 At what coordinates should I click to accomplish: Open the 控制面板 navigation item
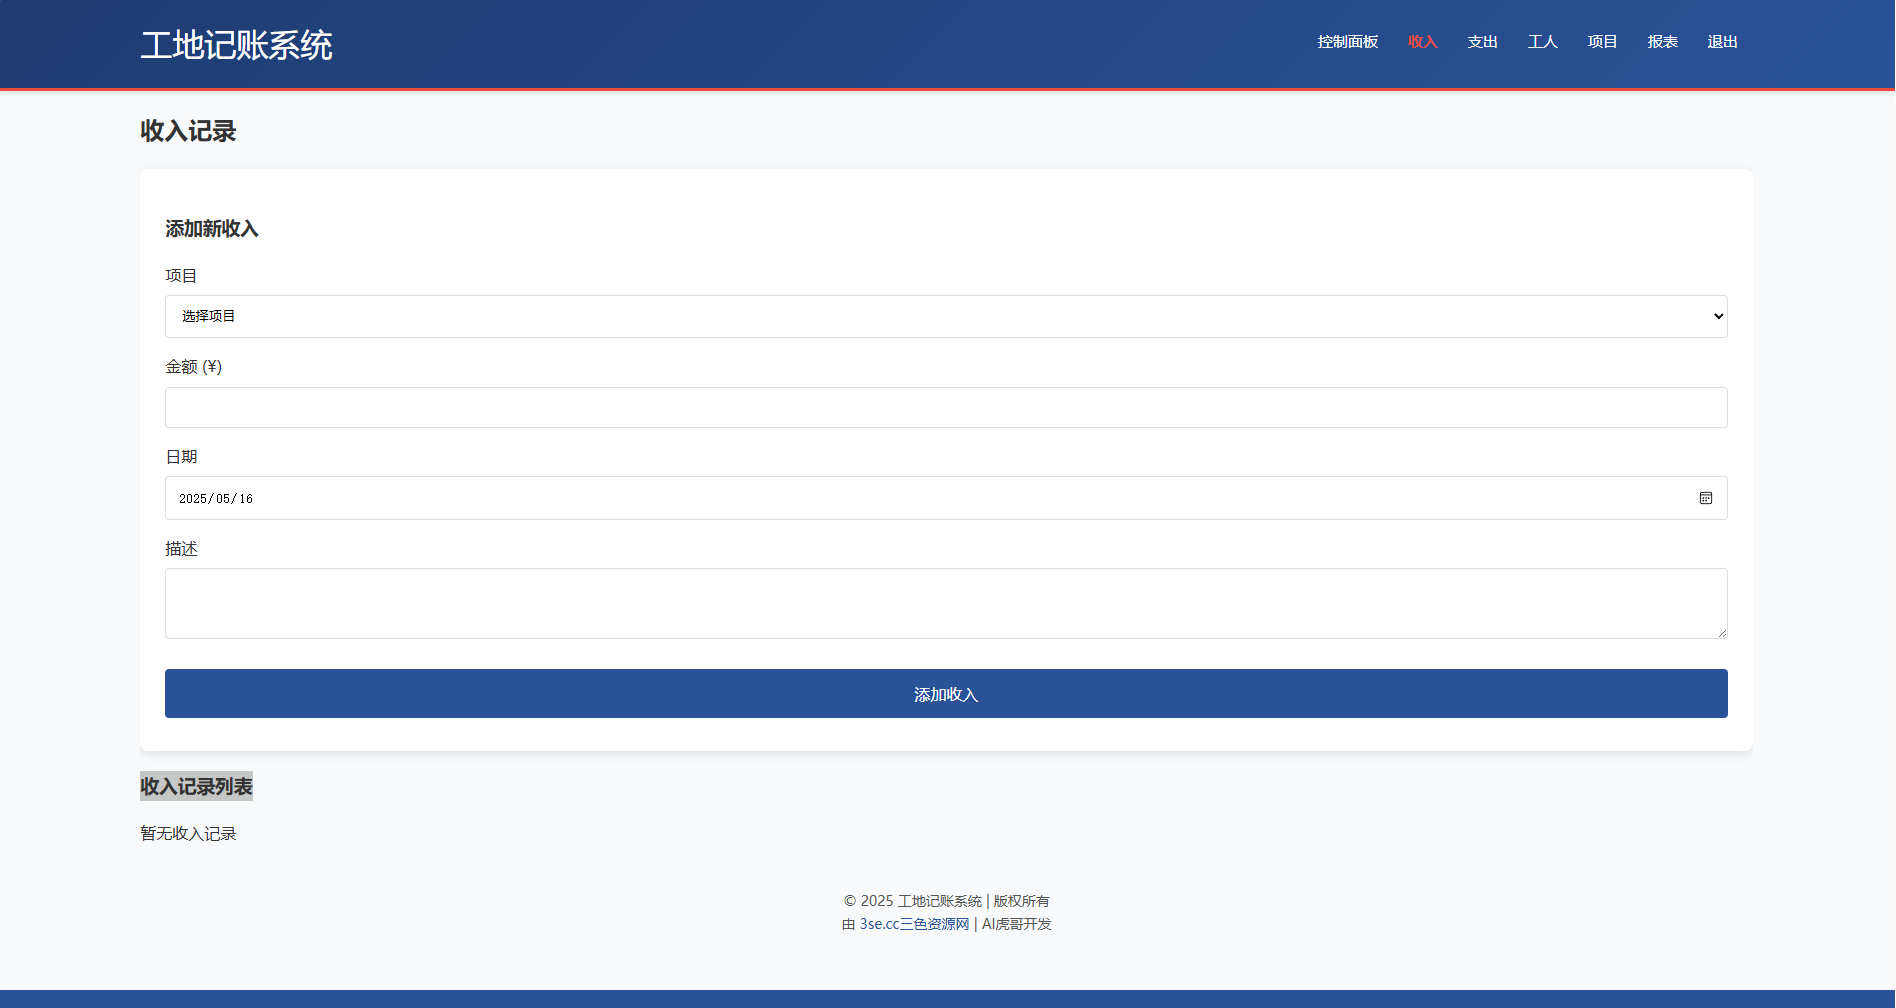click(1347, 42)
